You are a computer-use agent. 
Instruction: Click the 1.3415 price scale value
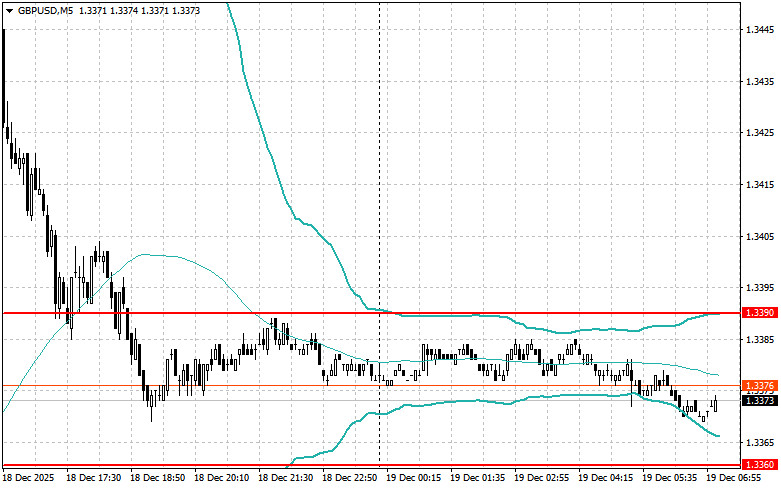click(760, 185)
